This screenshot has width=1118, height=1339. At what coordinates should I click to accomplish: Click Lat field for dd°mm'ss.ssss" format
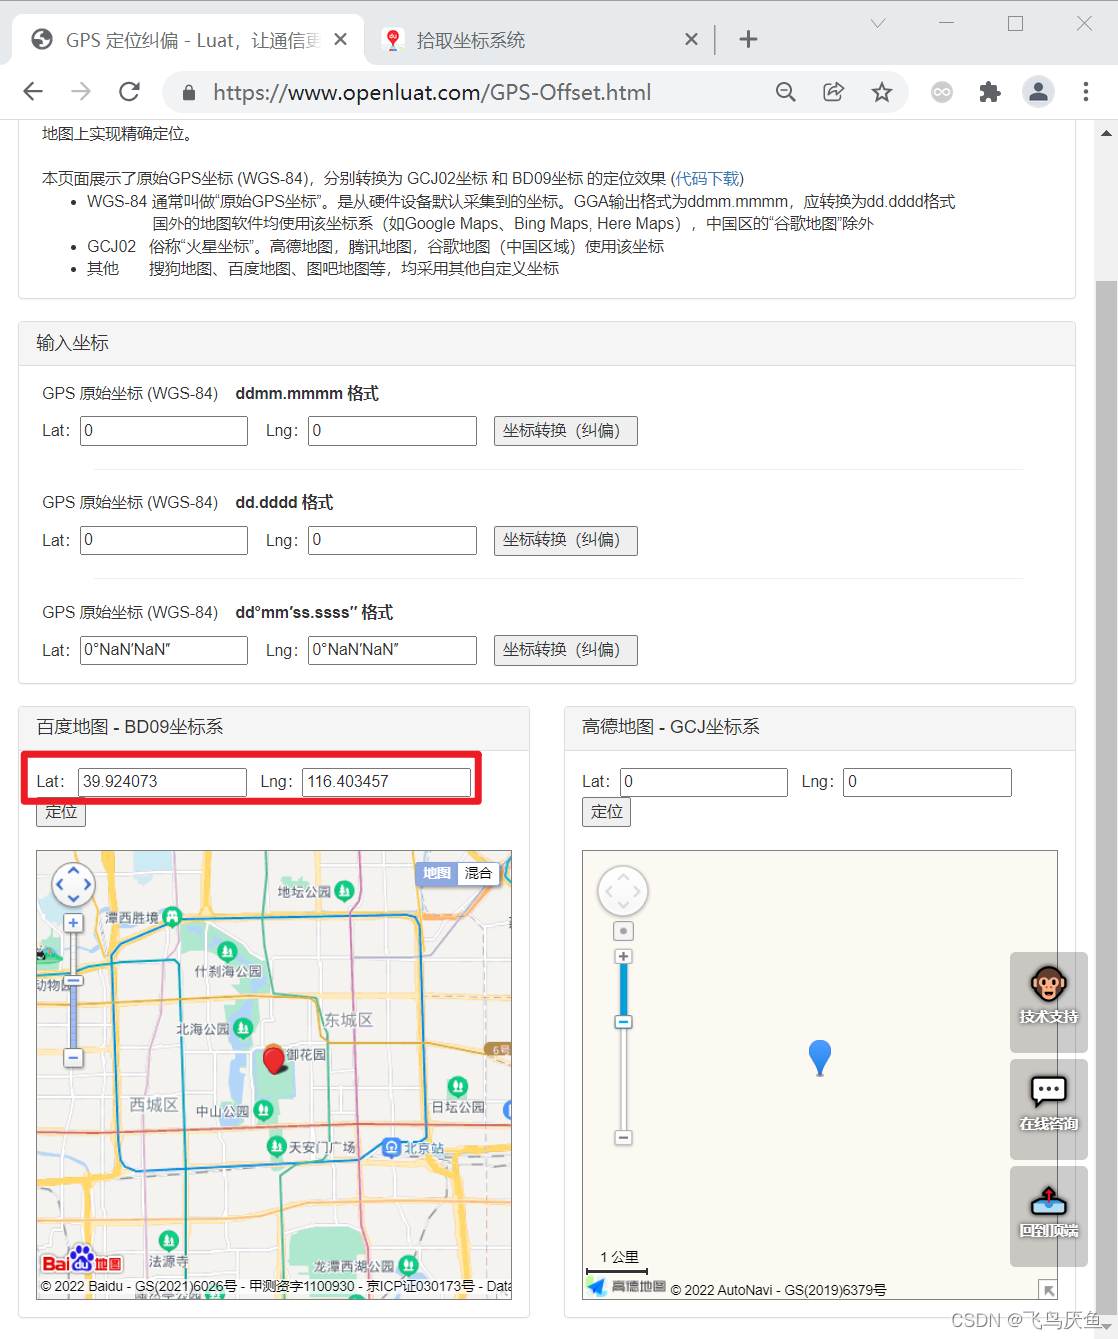pyautogui.click(x=164, y=650)
